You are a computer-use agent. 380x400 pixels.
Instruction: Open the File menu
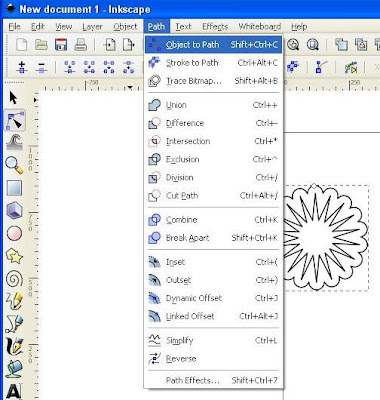[x=14, y=27]
